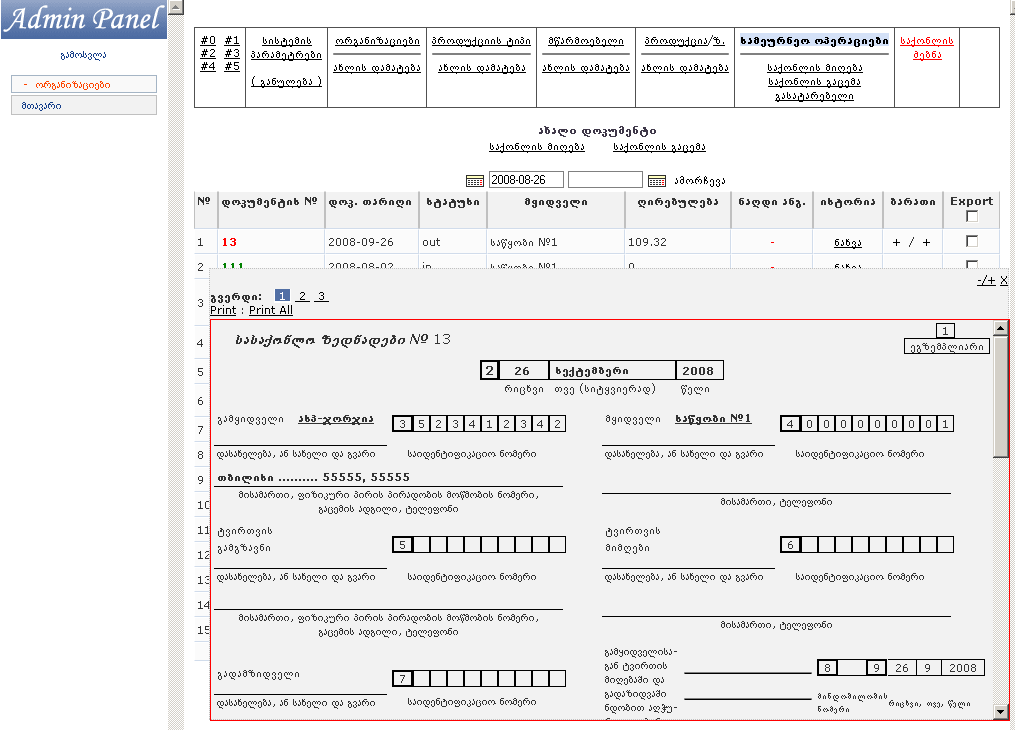Click საქონლის მიღება under ახალი დოკუმენტი
1015x730 pixels.
coord(537,147)
